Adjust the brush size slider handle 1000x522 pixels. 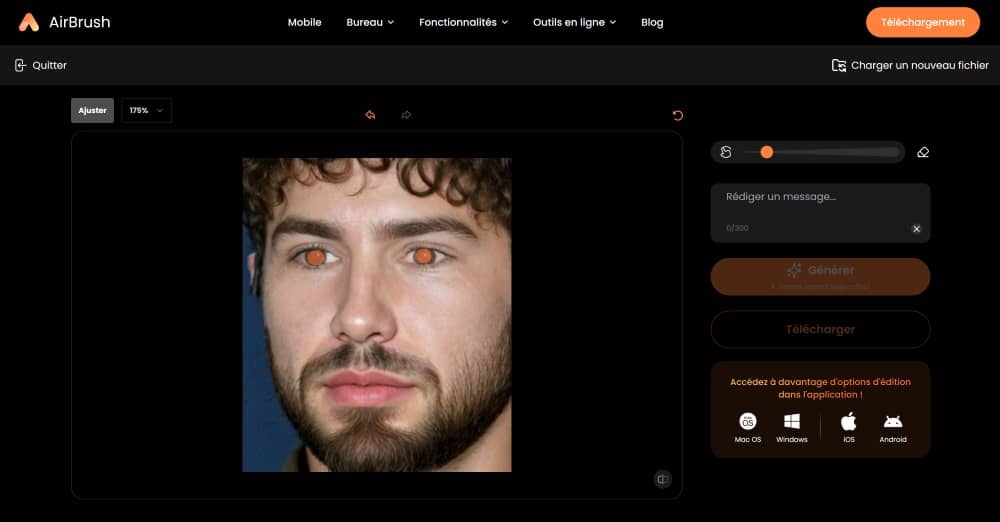766,152
